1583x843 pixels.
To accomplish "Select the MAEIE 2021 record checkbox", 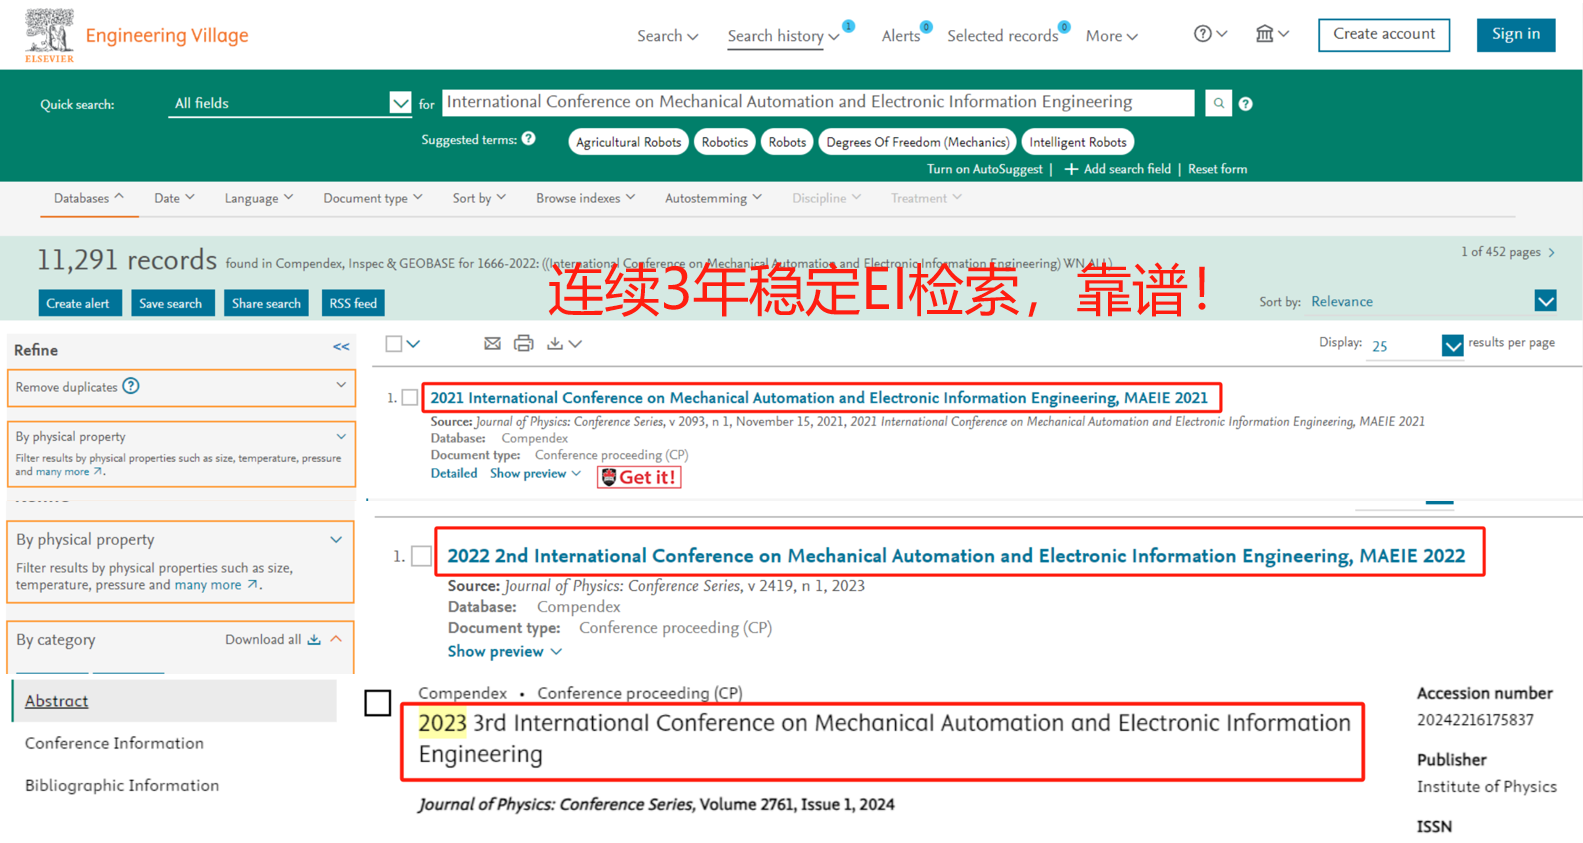I will (x=410, y=398).
